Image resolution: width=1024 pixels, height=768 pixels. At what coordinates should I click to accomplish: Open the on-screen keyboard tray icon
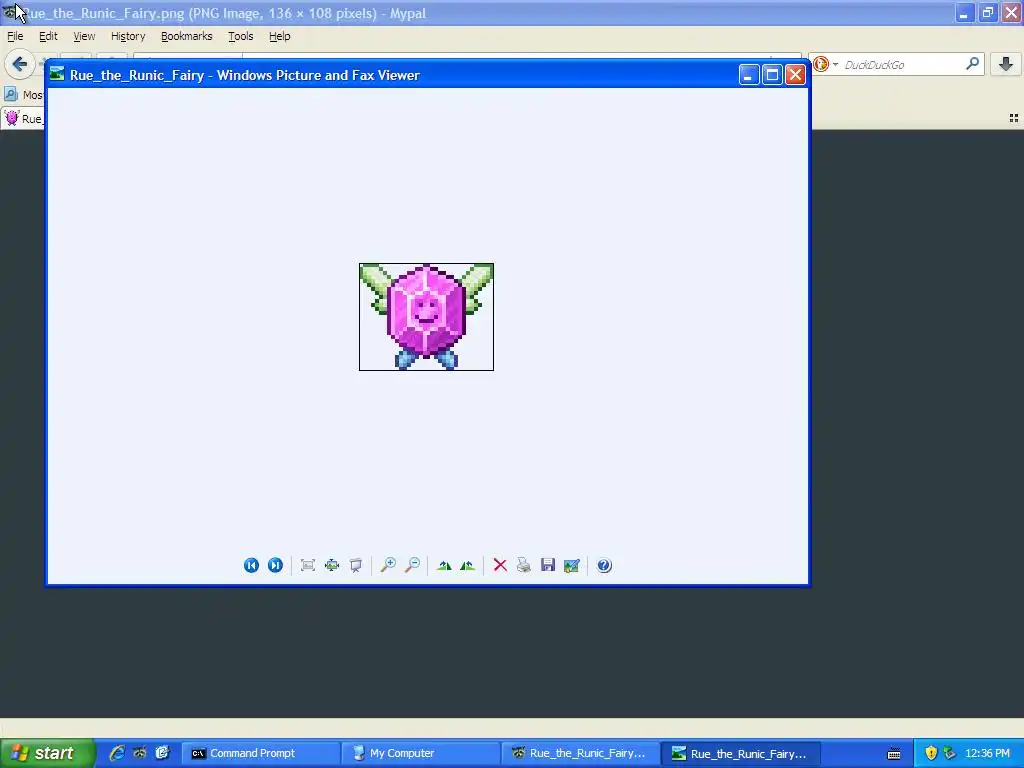click(x=894, y=754)
